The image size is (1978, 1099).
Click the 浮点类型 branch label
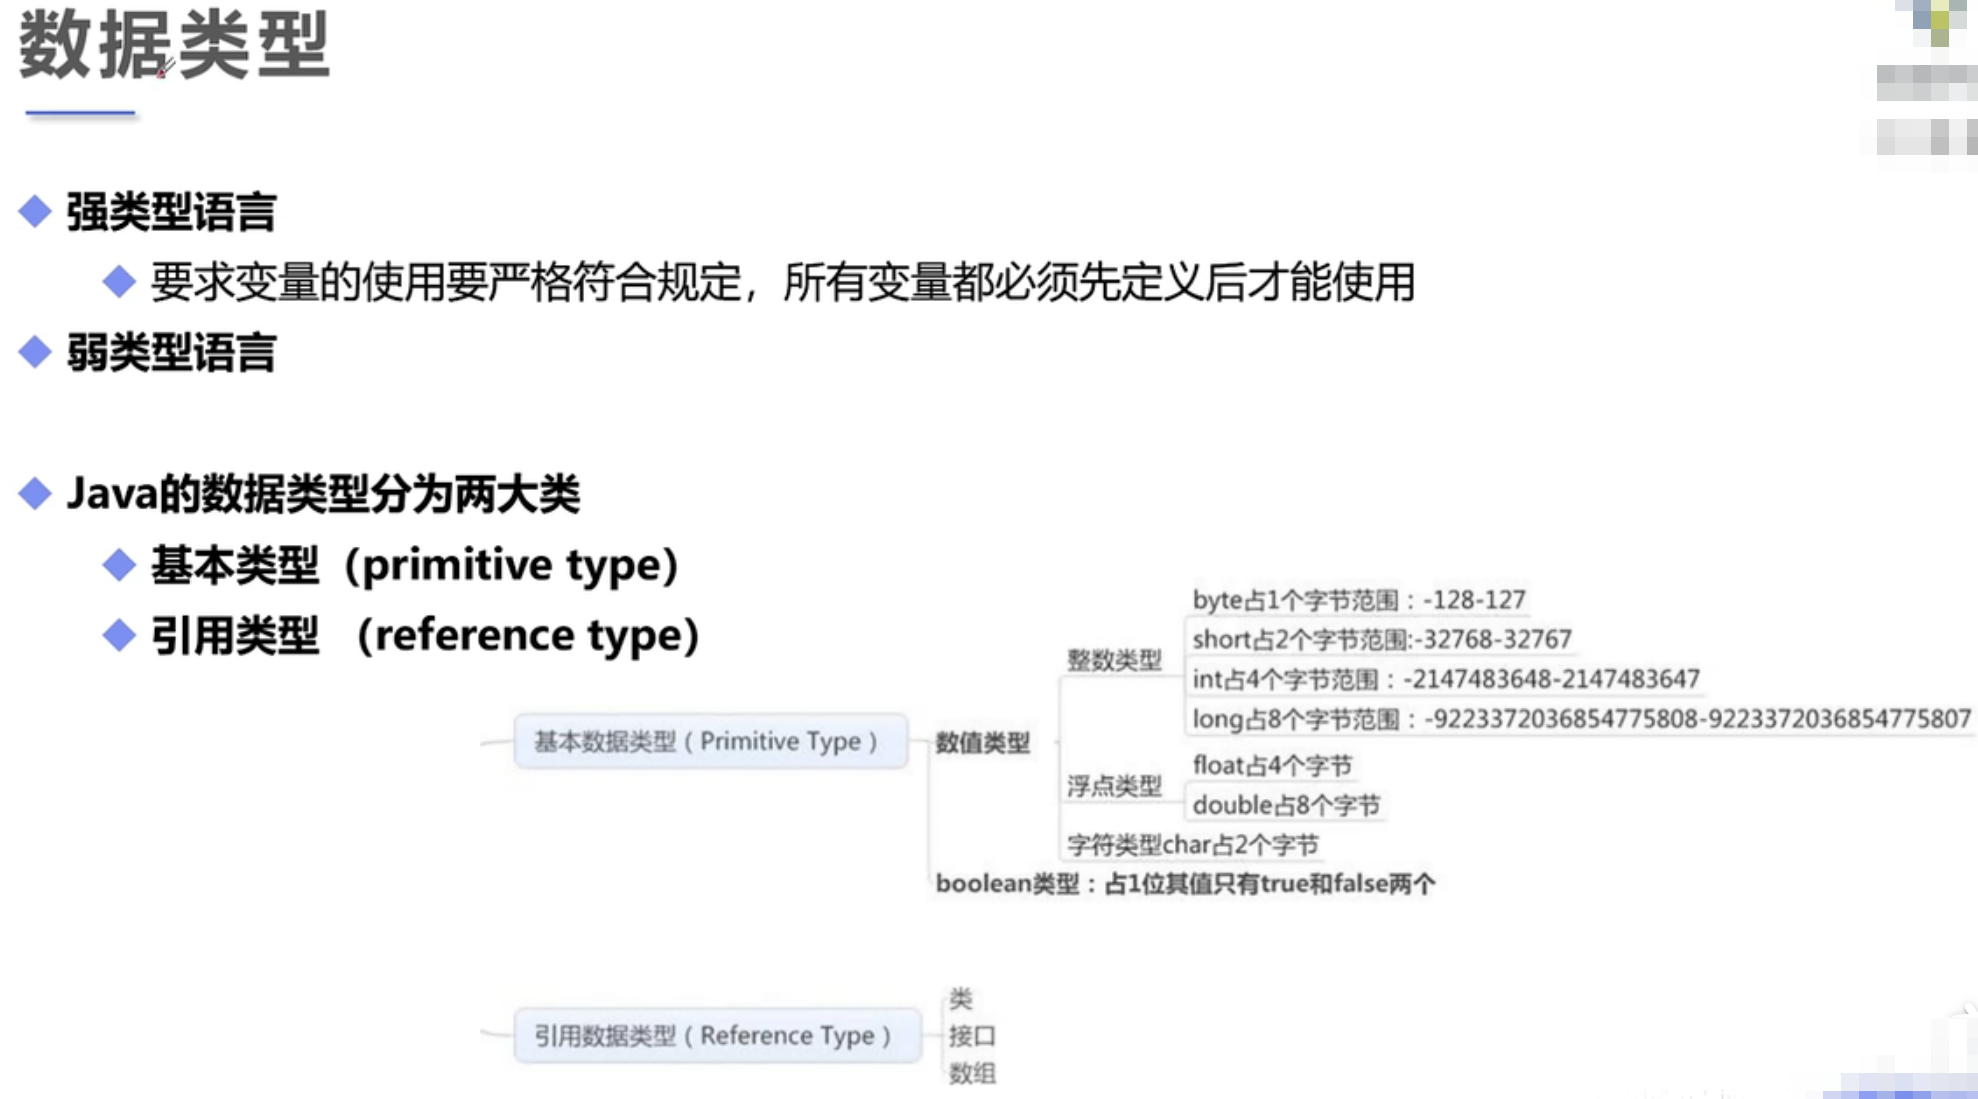coord(1114,786)
